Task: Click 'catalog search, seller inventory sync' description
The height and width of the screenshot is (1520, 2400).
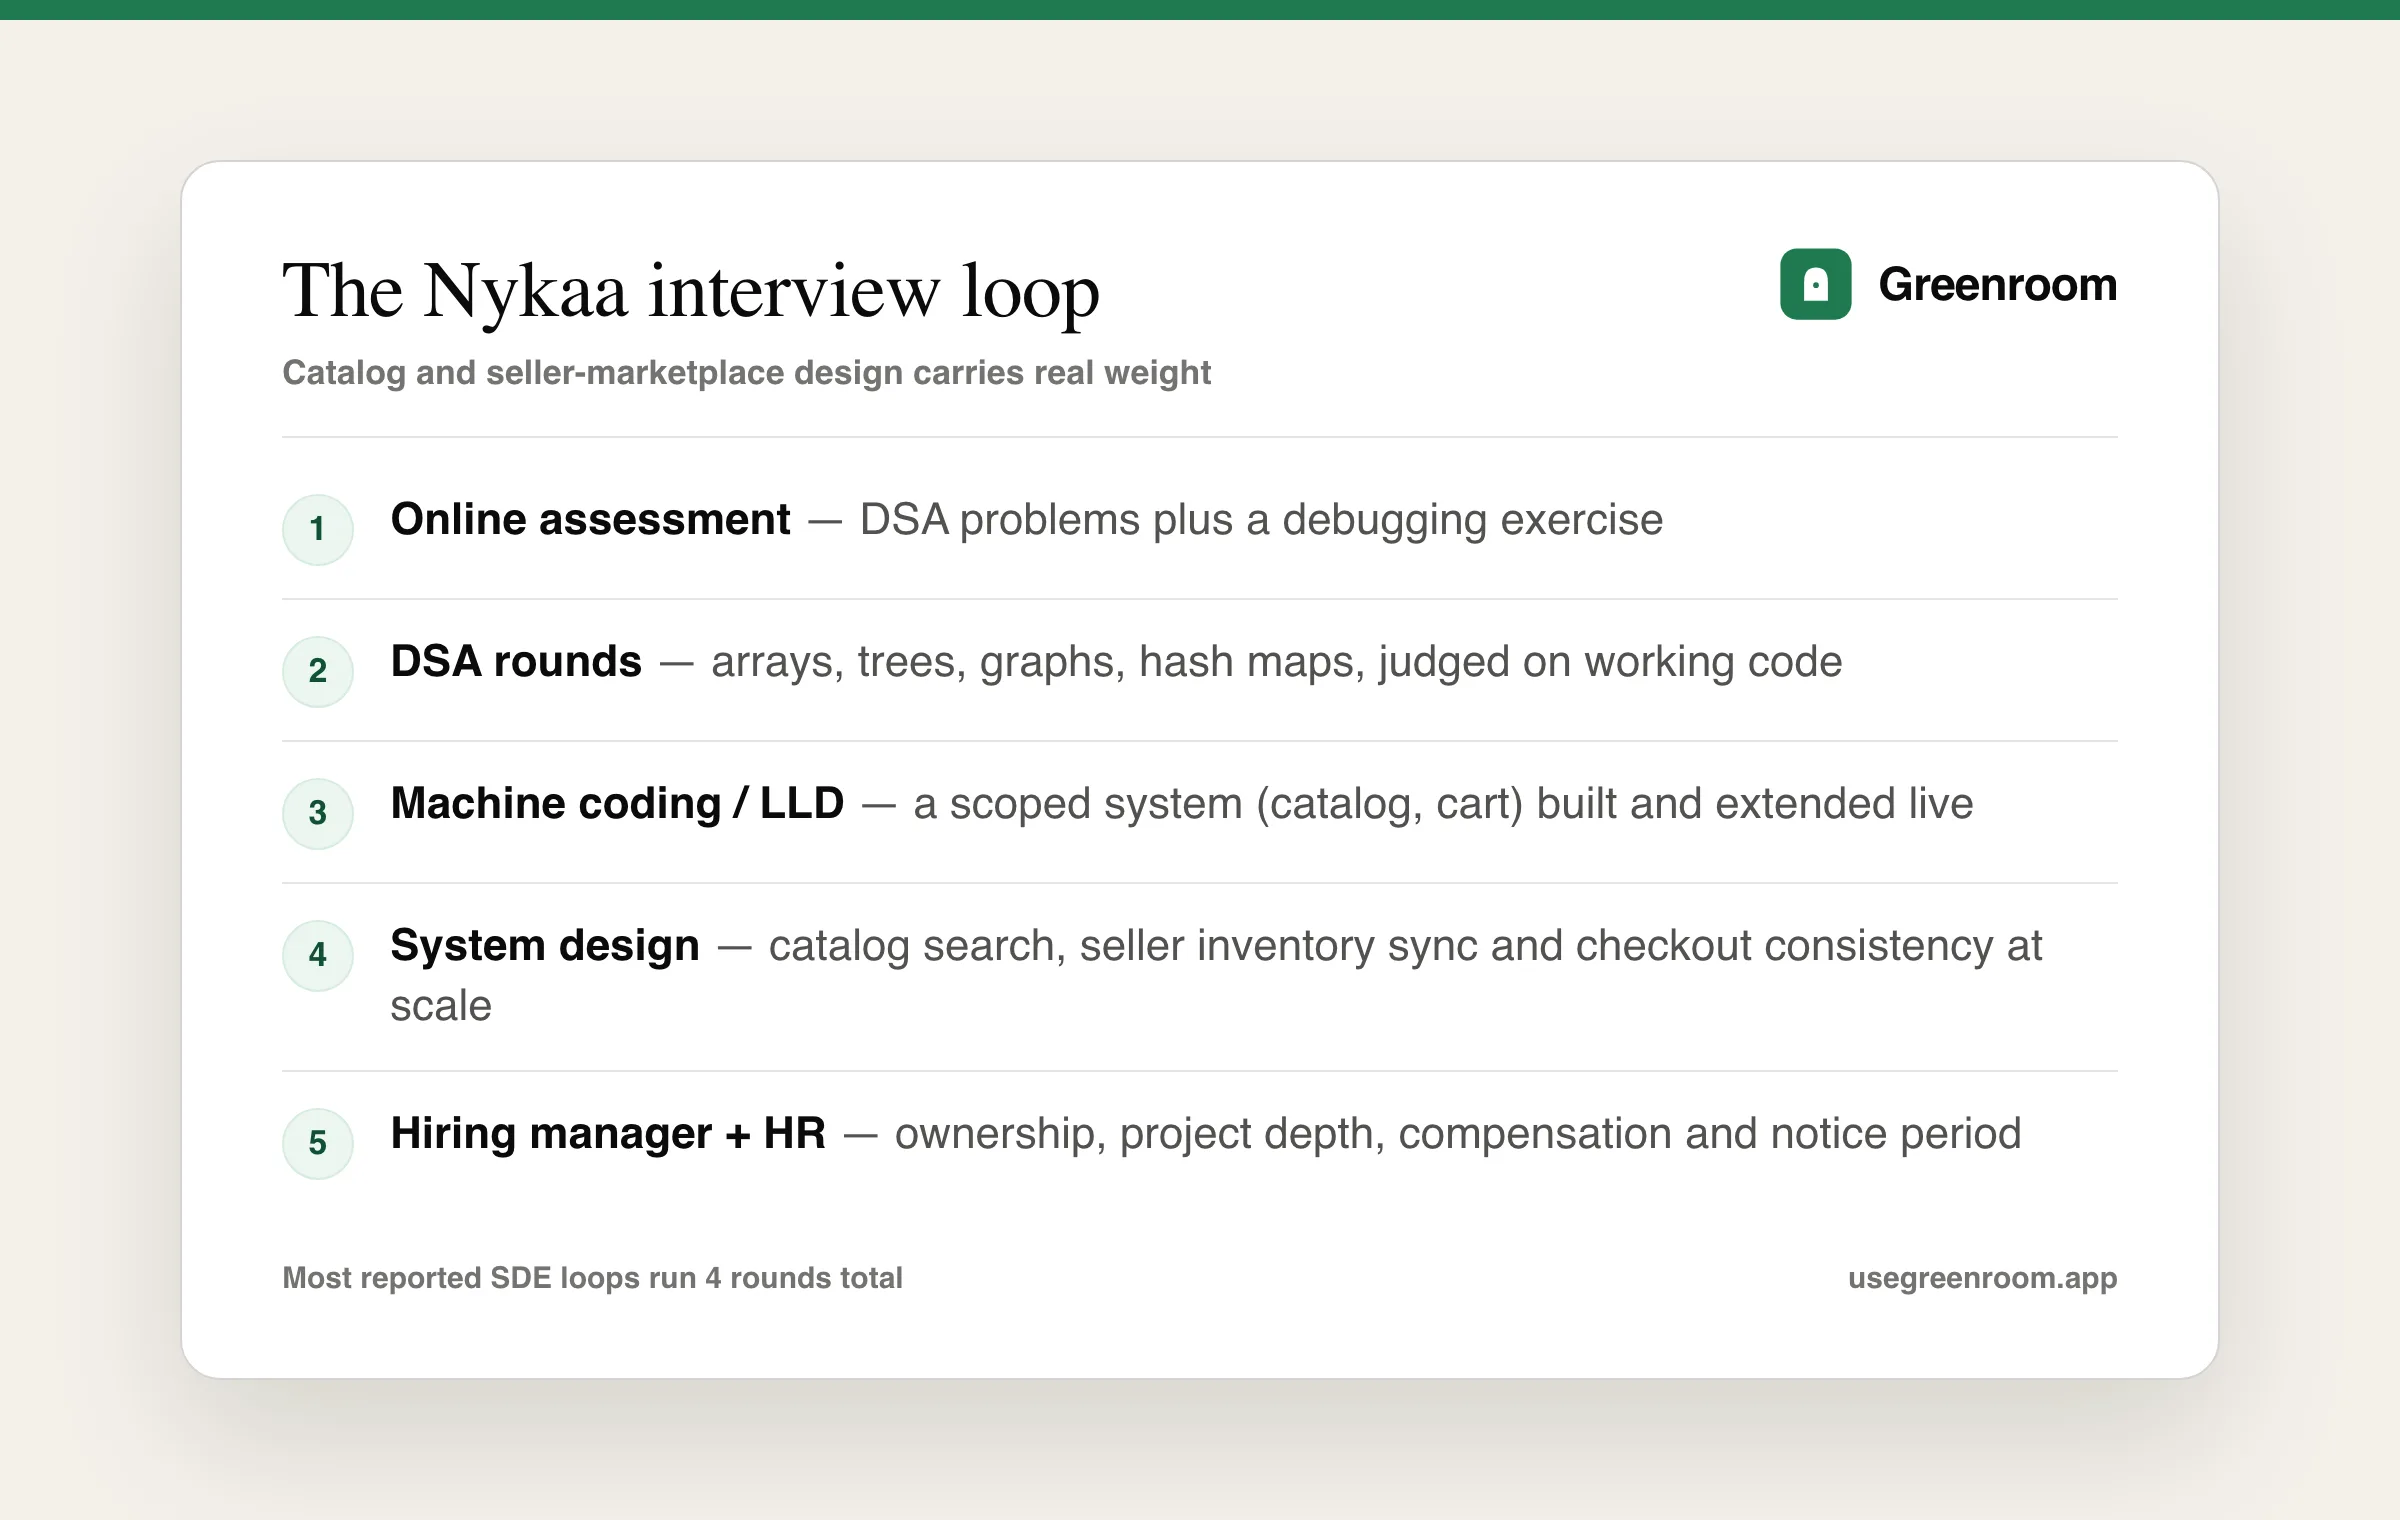Action: pyautogui.click(x=1216, y=975)
